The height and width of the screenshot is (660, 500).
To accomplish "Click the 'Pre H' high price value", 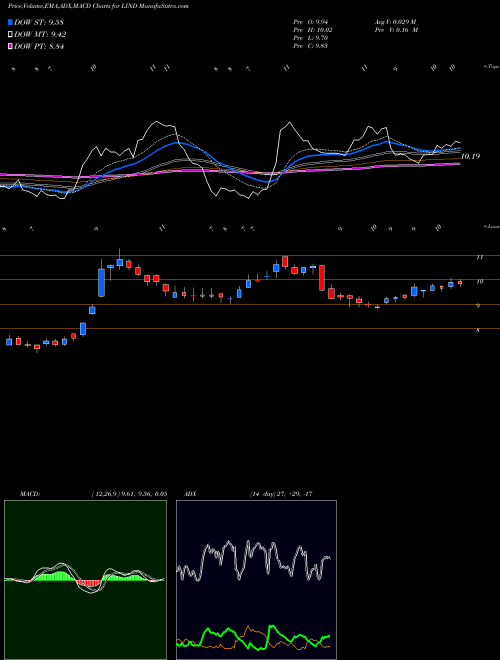I will pyautogui.click(x=313, y=30).
